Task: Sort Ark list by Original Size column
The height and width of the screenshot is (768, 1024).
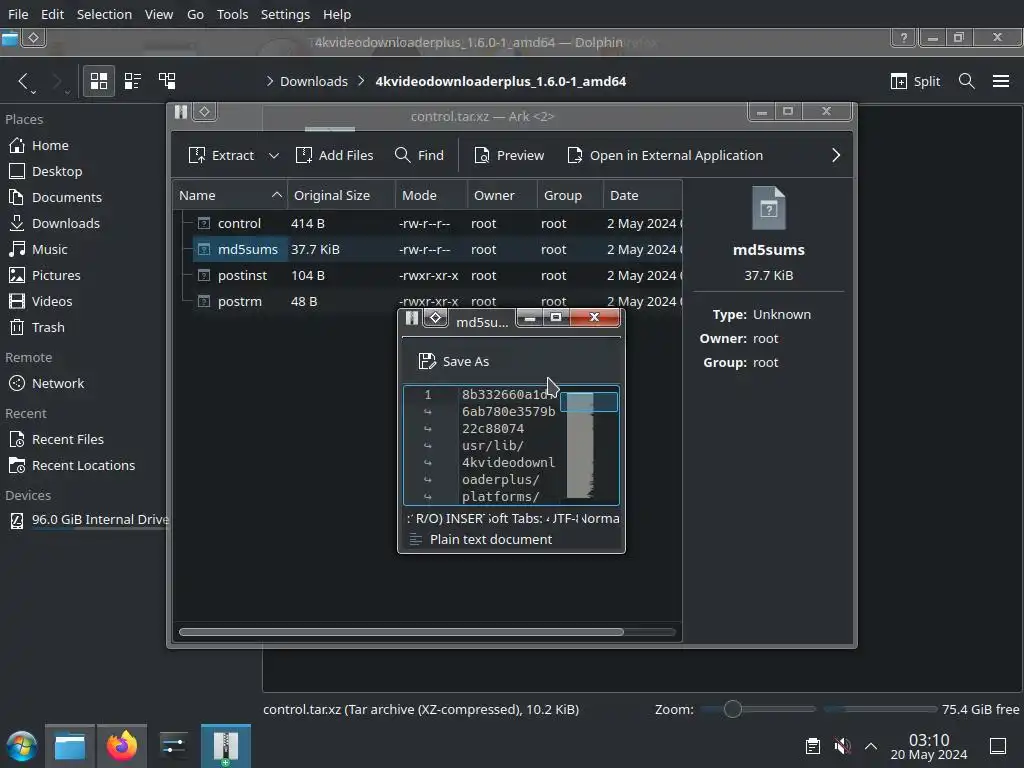Action: pos(341,195)
